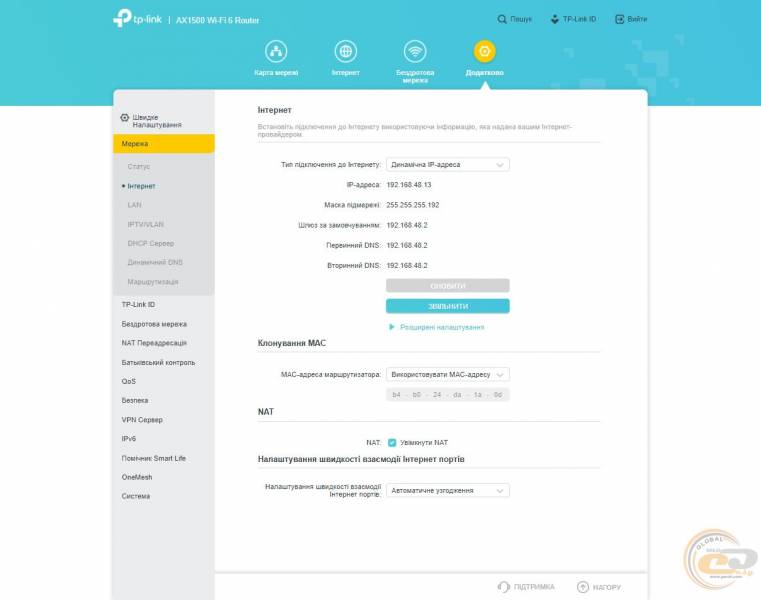The height and width of the screenshot is (600, 761).
Task: Click the TP-Link ID header link
Action: tap(579, 19)
